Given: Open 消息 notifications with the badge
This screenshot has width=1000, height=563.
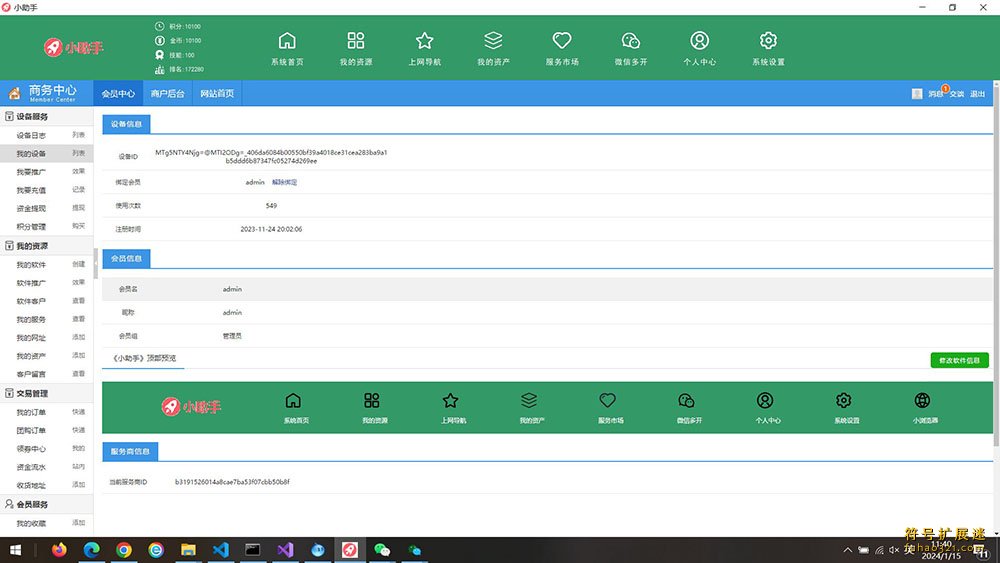Looking at the screenshot, I should point(935,94).
